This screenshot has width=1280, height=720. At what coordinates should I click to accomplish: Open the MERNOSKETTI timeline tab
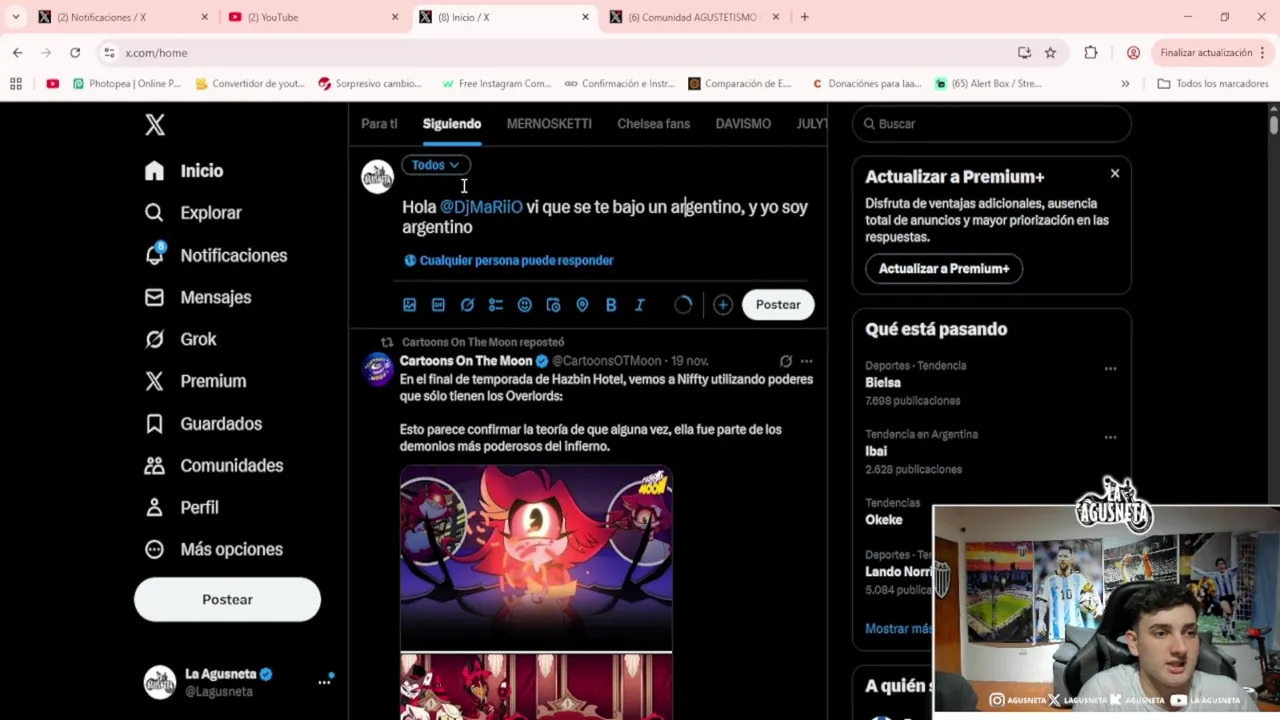pos(549,124)
